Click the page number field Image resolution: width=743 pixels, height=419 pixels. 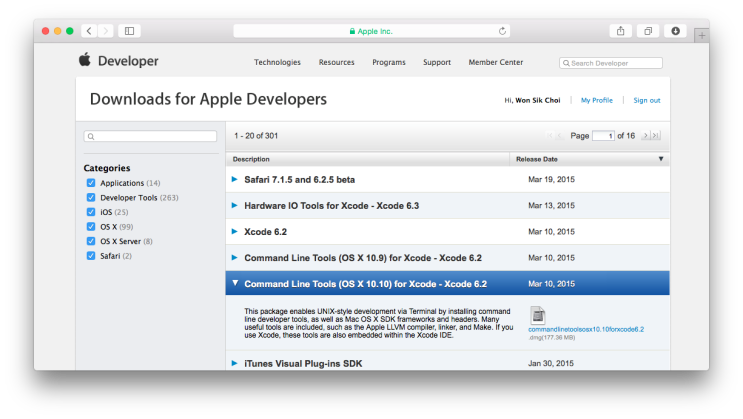coord(603,136)
